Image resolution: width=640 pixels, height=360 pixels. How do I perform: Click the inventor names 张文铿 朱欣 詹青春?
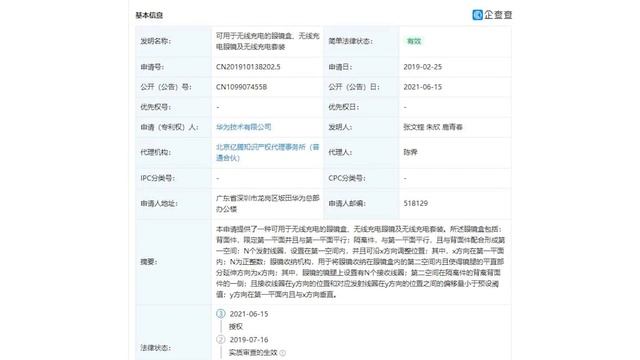click(433, 127)
